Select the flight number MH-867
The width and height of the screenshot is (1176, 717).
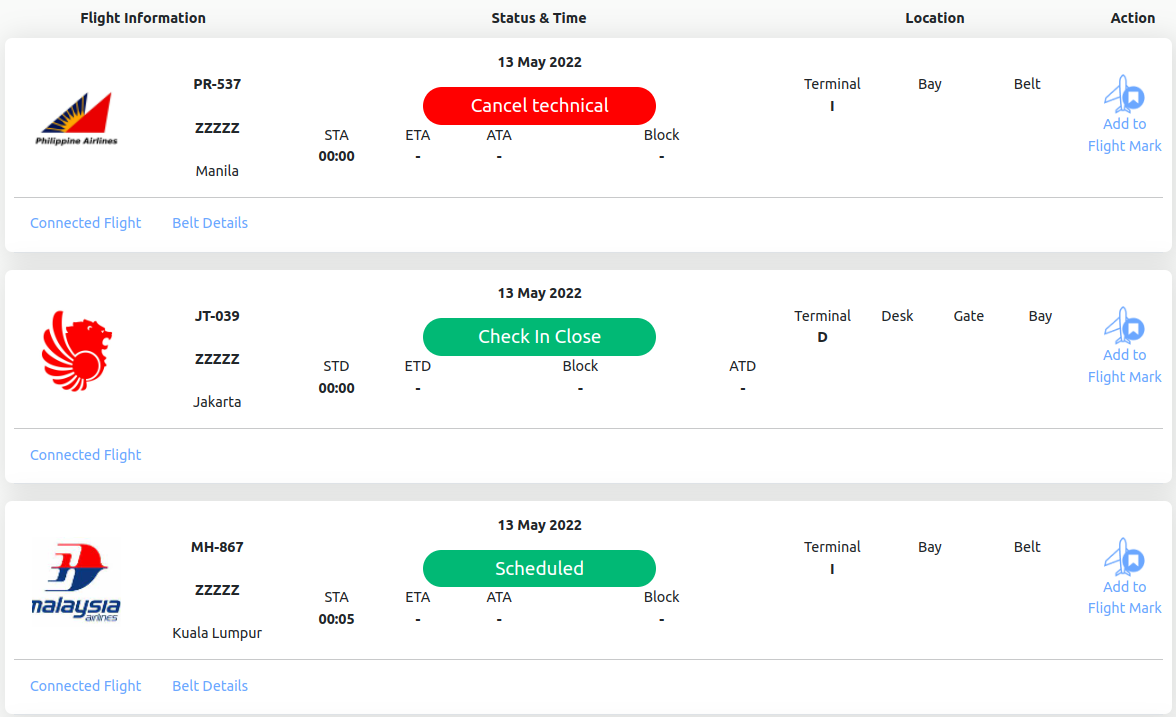point(217,547)
